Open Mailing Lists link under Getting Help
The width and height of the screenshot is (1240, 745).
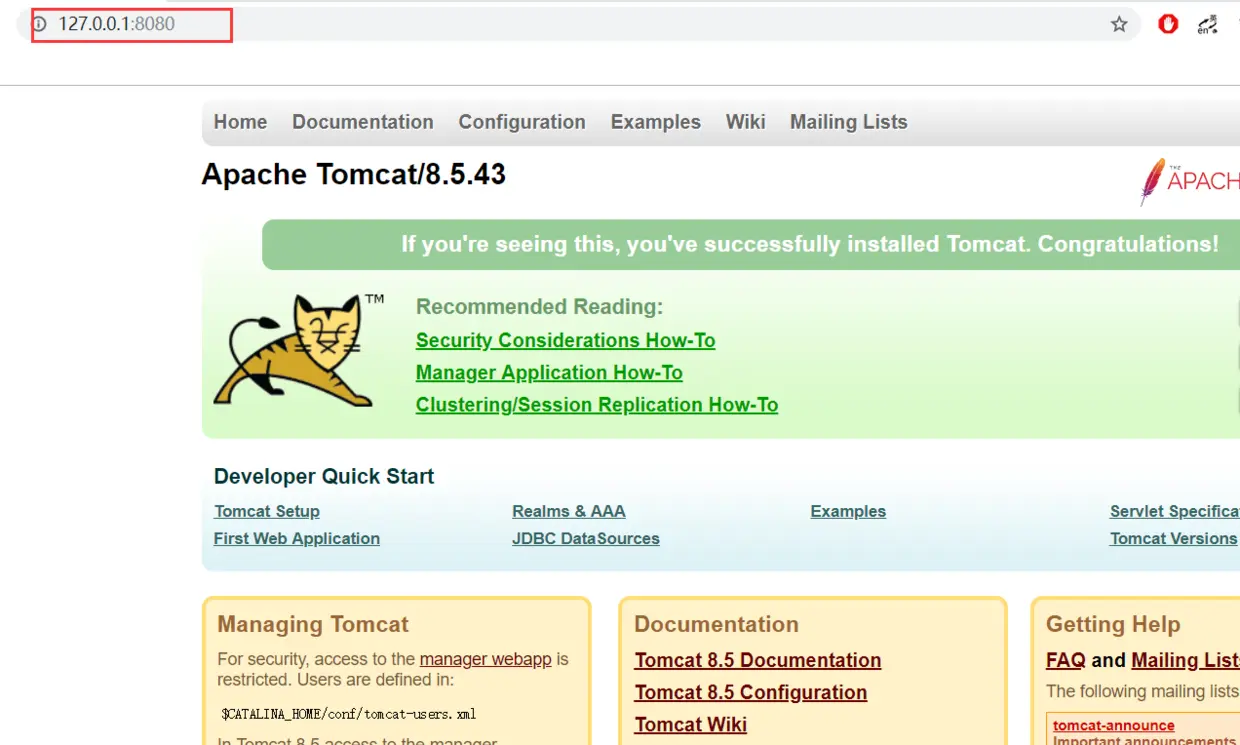click(1185, 660)
